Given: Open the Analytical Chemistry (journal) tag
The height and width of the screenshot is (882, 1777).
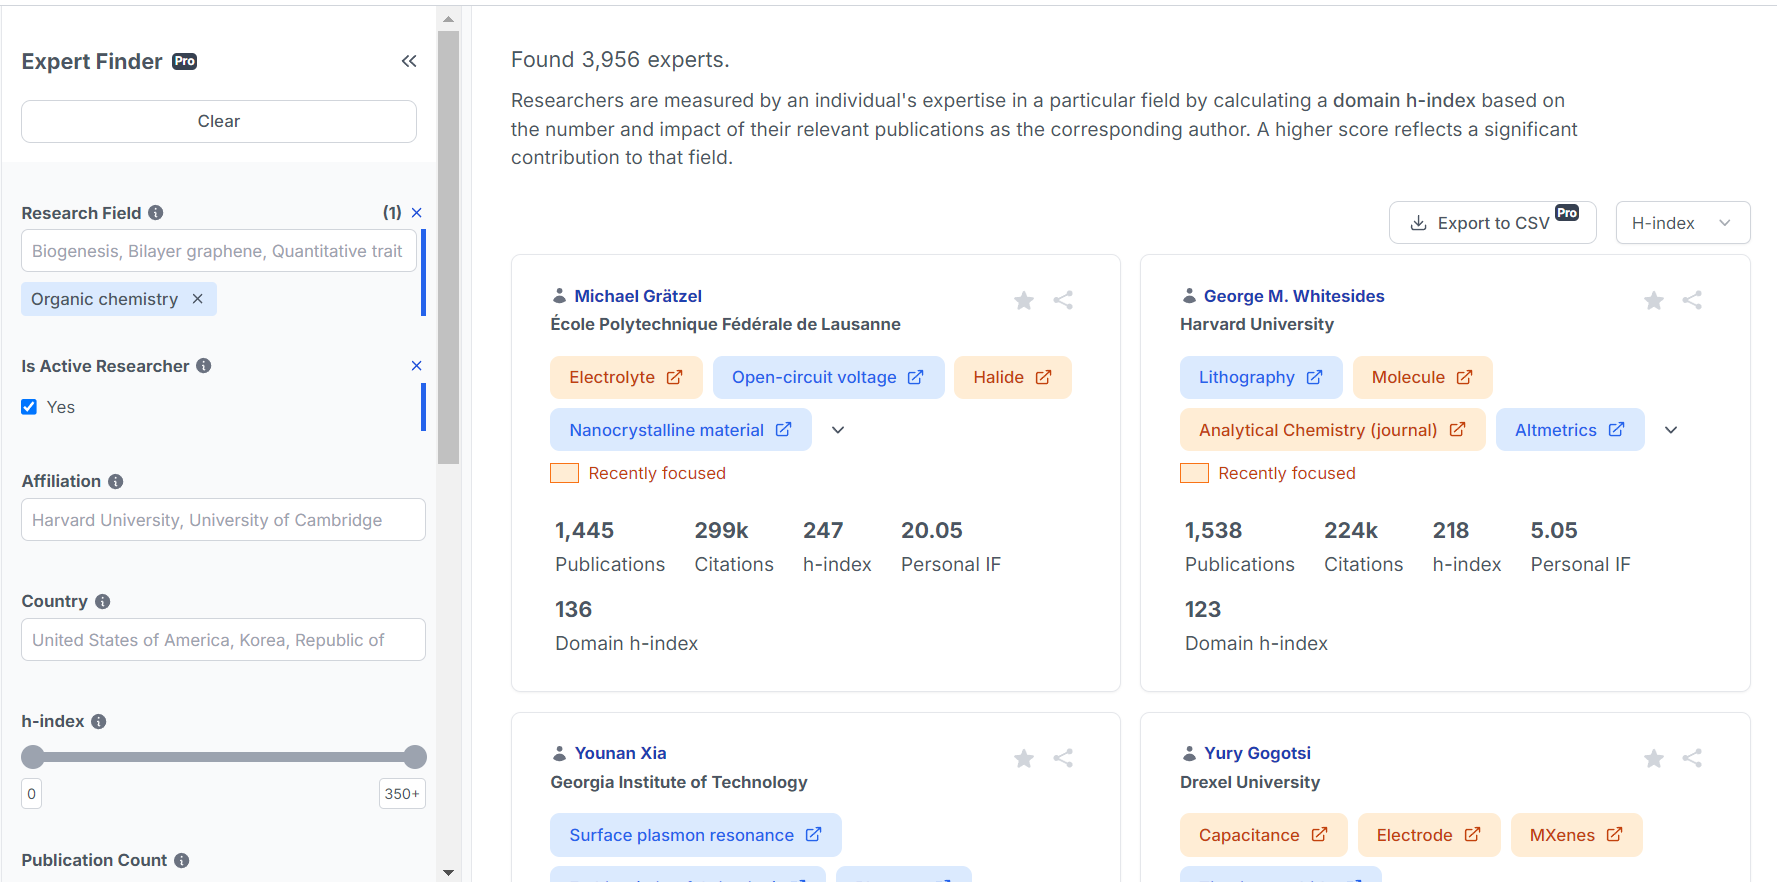Looking at the screenshot, I should pos(1333,430).
